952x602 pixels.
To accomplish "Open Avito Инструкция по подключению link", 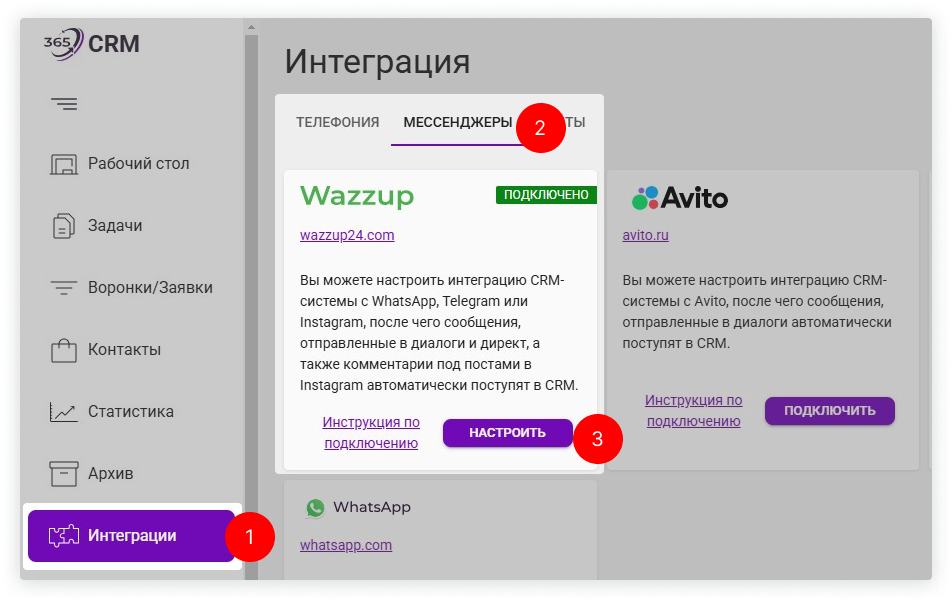I will pos(693,410).
